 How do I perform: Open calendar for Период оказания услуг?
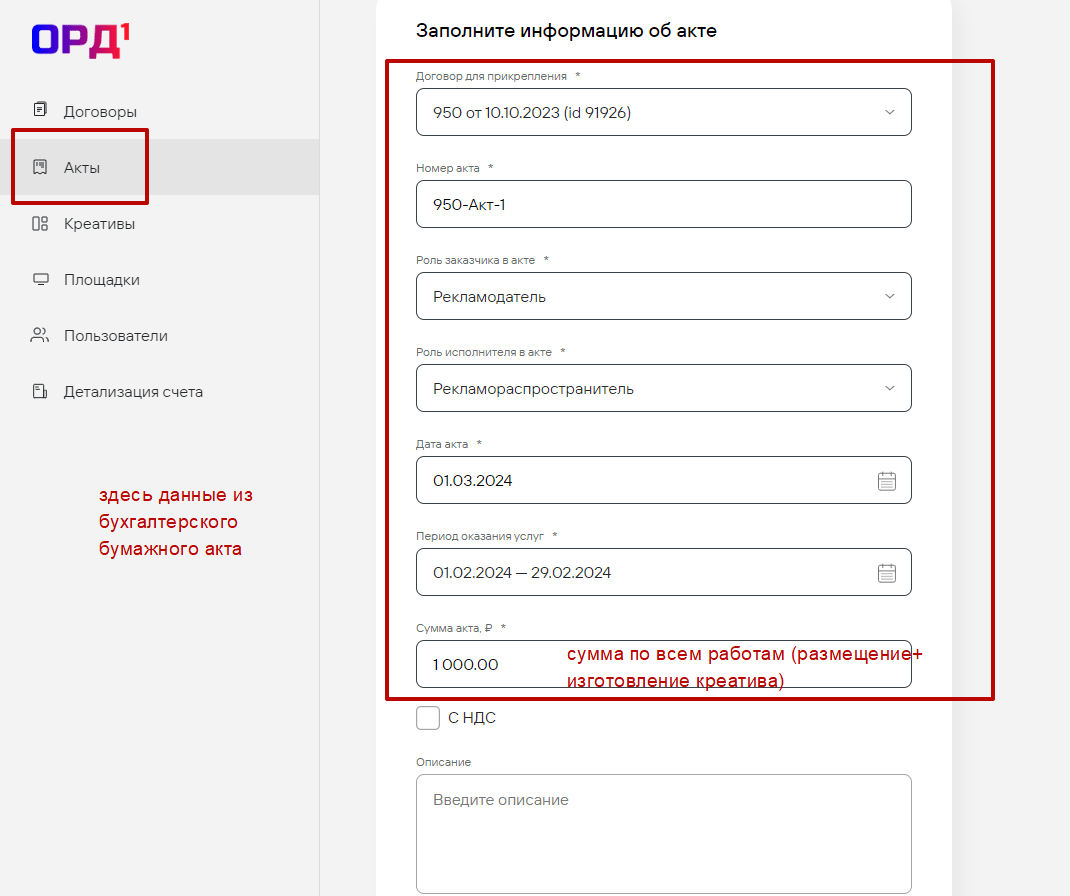[887, 573]
